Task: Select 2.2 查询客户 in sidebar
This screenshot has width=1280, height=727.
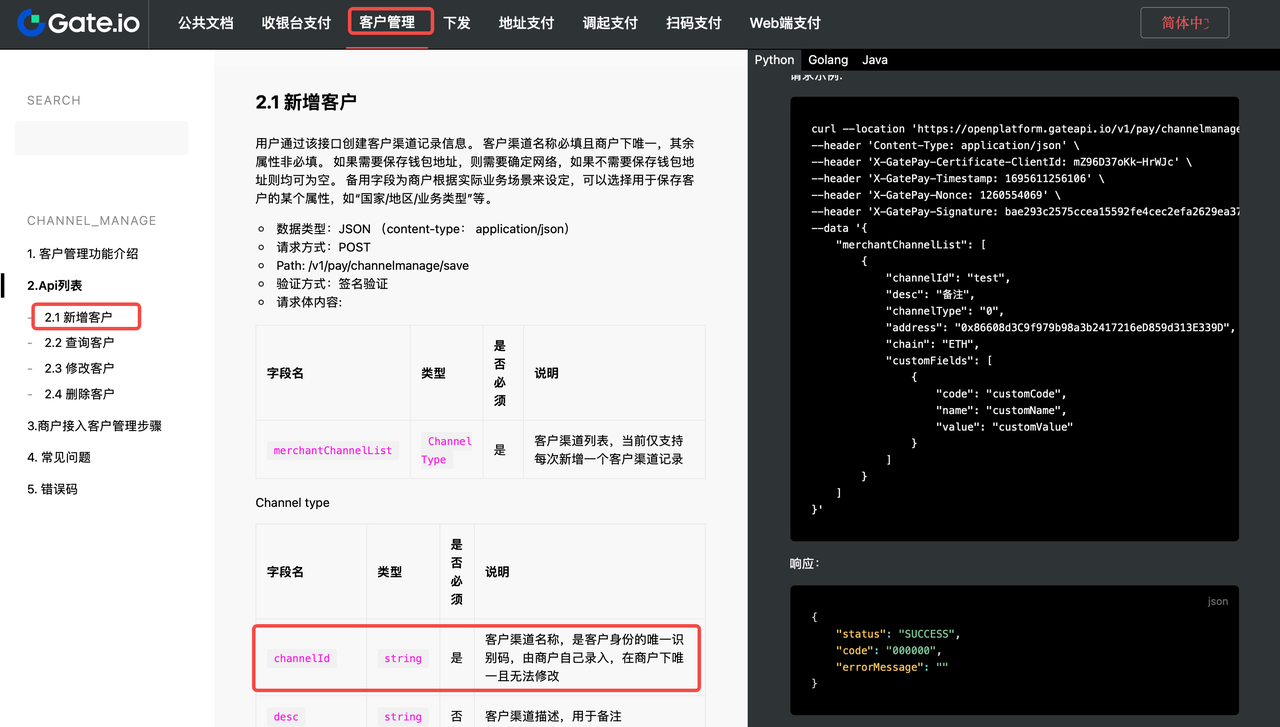Action: pos(79,343)
